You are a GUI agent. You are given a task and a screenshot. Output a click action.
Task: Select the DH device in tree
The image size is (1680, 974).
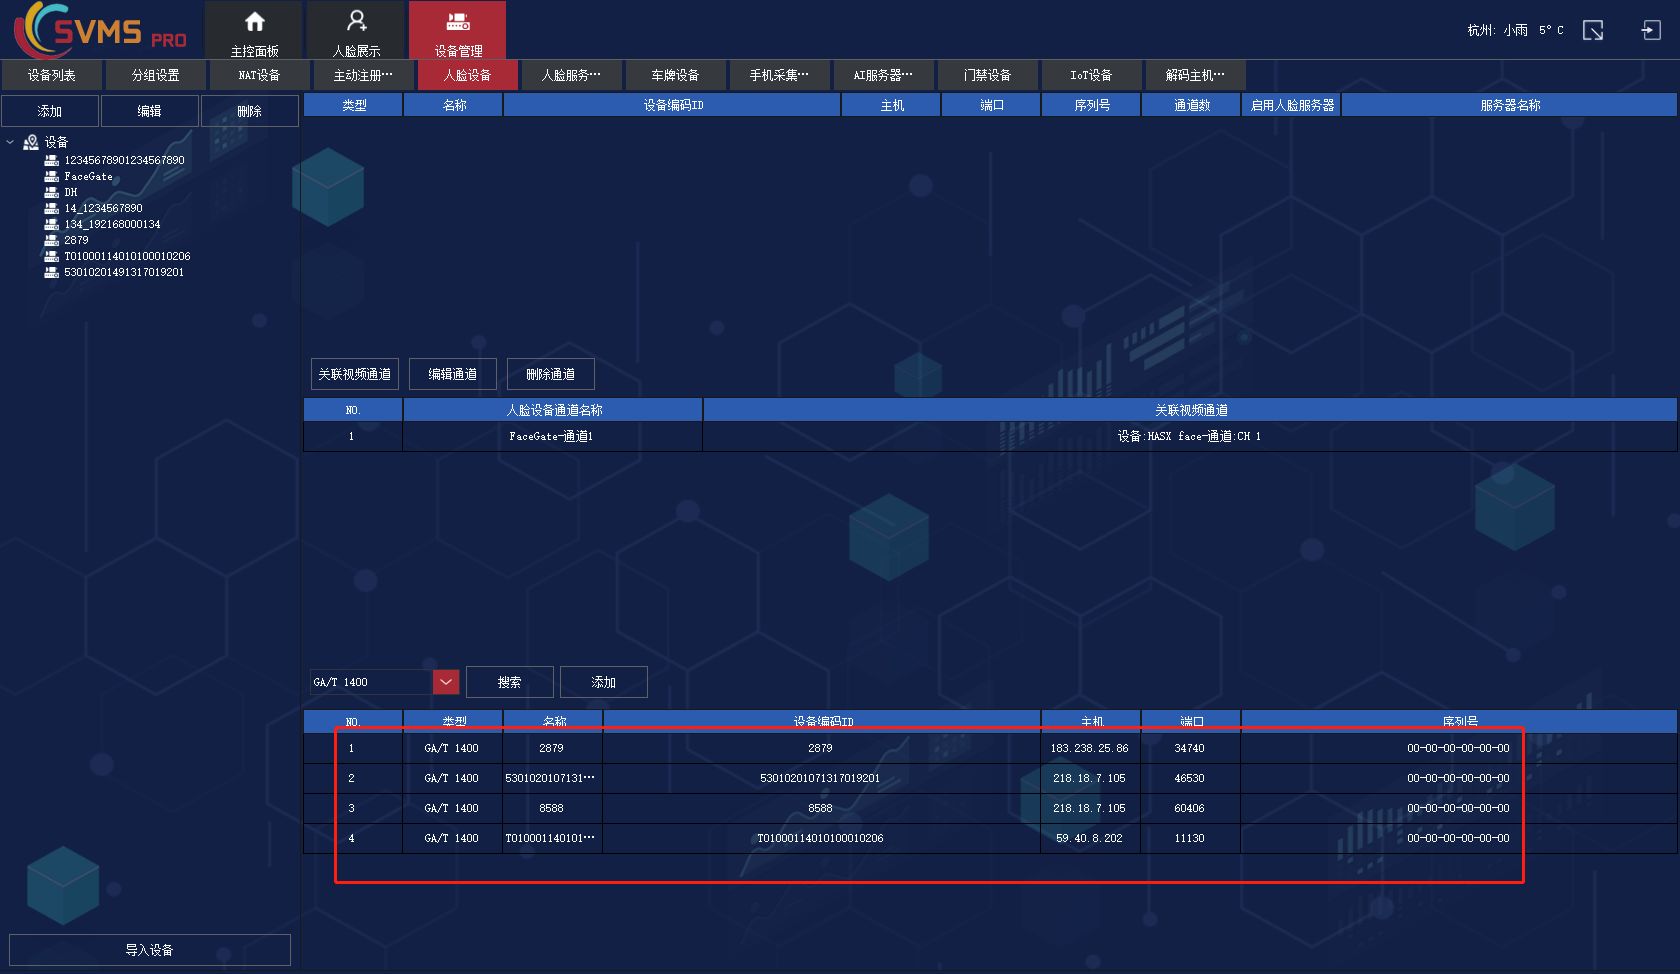click(x=70, y=192)
